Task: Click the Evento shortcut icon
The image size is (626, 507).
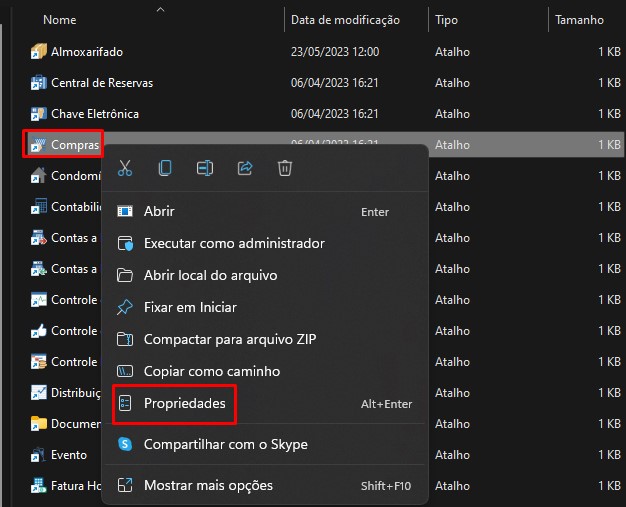Action: click(x=39, y=455)
